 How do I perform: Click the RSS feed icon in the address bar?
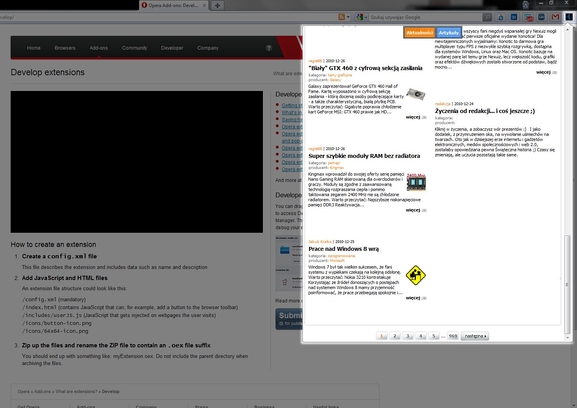[x=342, y=17]
